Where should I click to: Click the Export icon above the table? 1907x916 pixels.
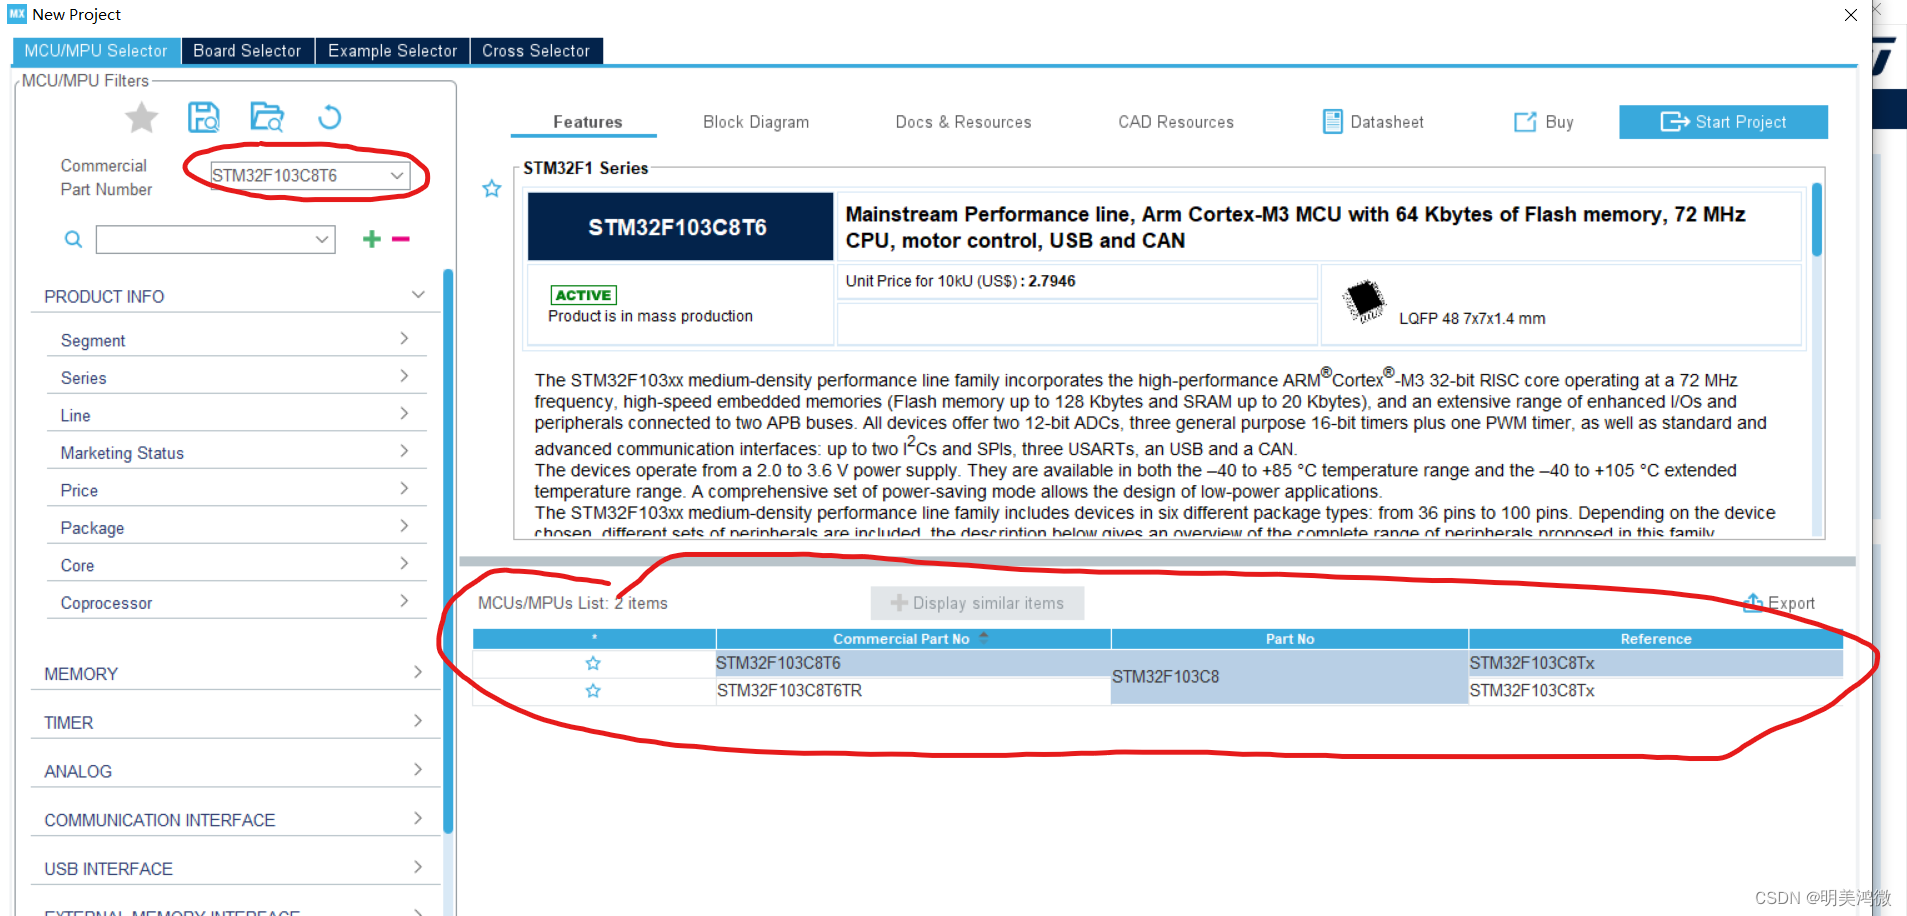pos(1753,602)
